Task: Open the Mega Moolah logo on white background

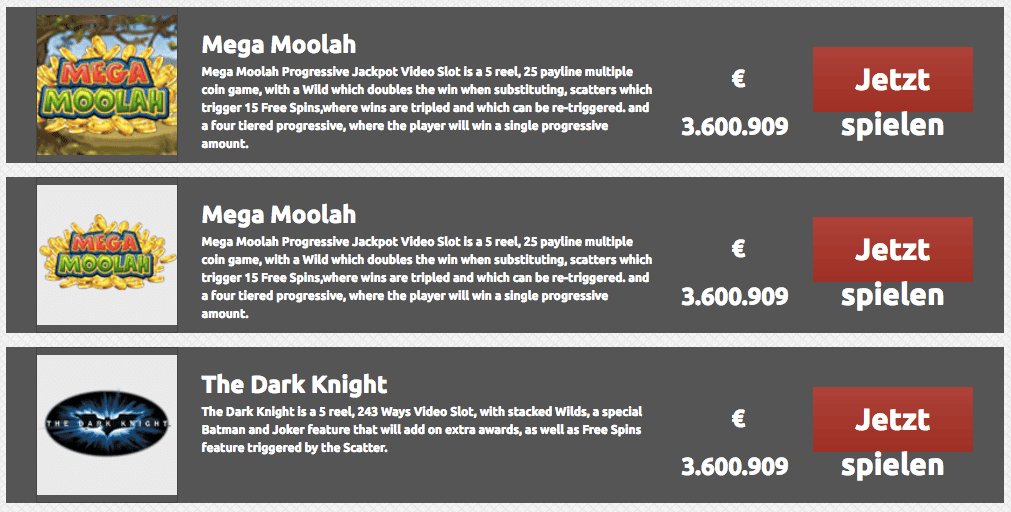Action: (107, 255)
